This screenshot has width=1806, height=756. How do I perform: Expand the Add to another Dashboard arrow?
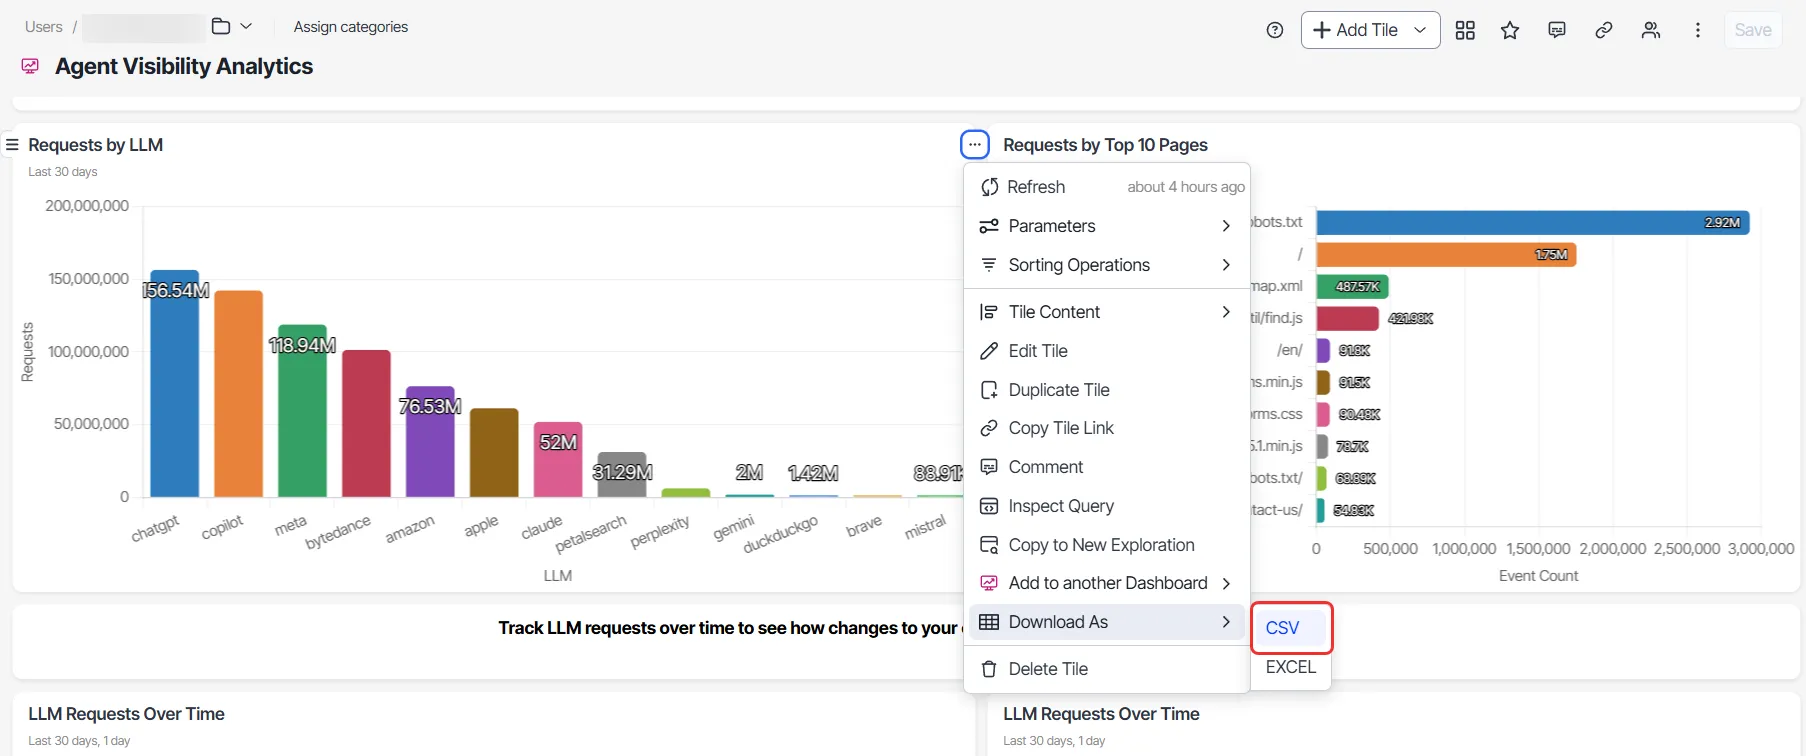pyautogui.click(x=1226, y=583)
